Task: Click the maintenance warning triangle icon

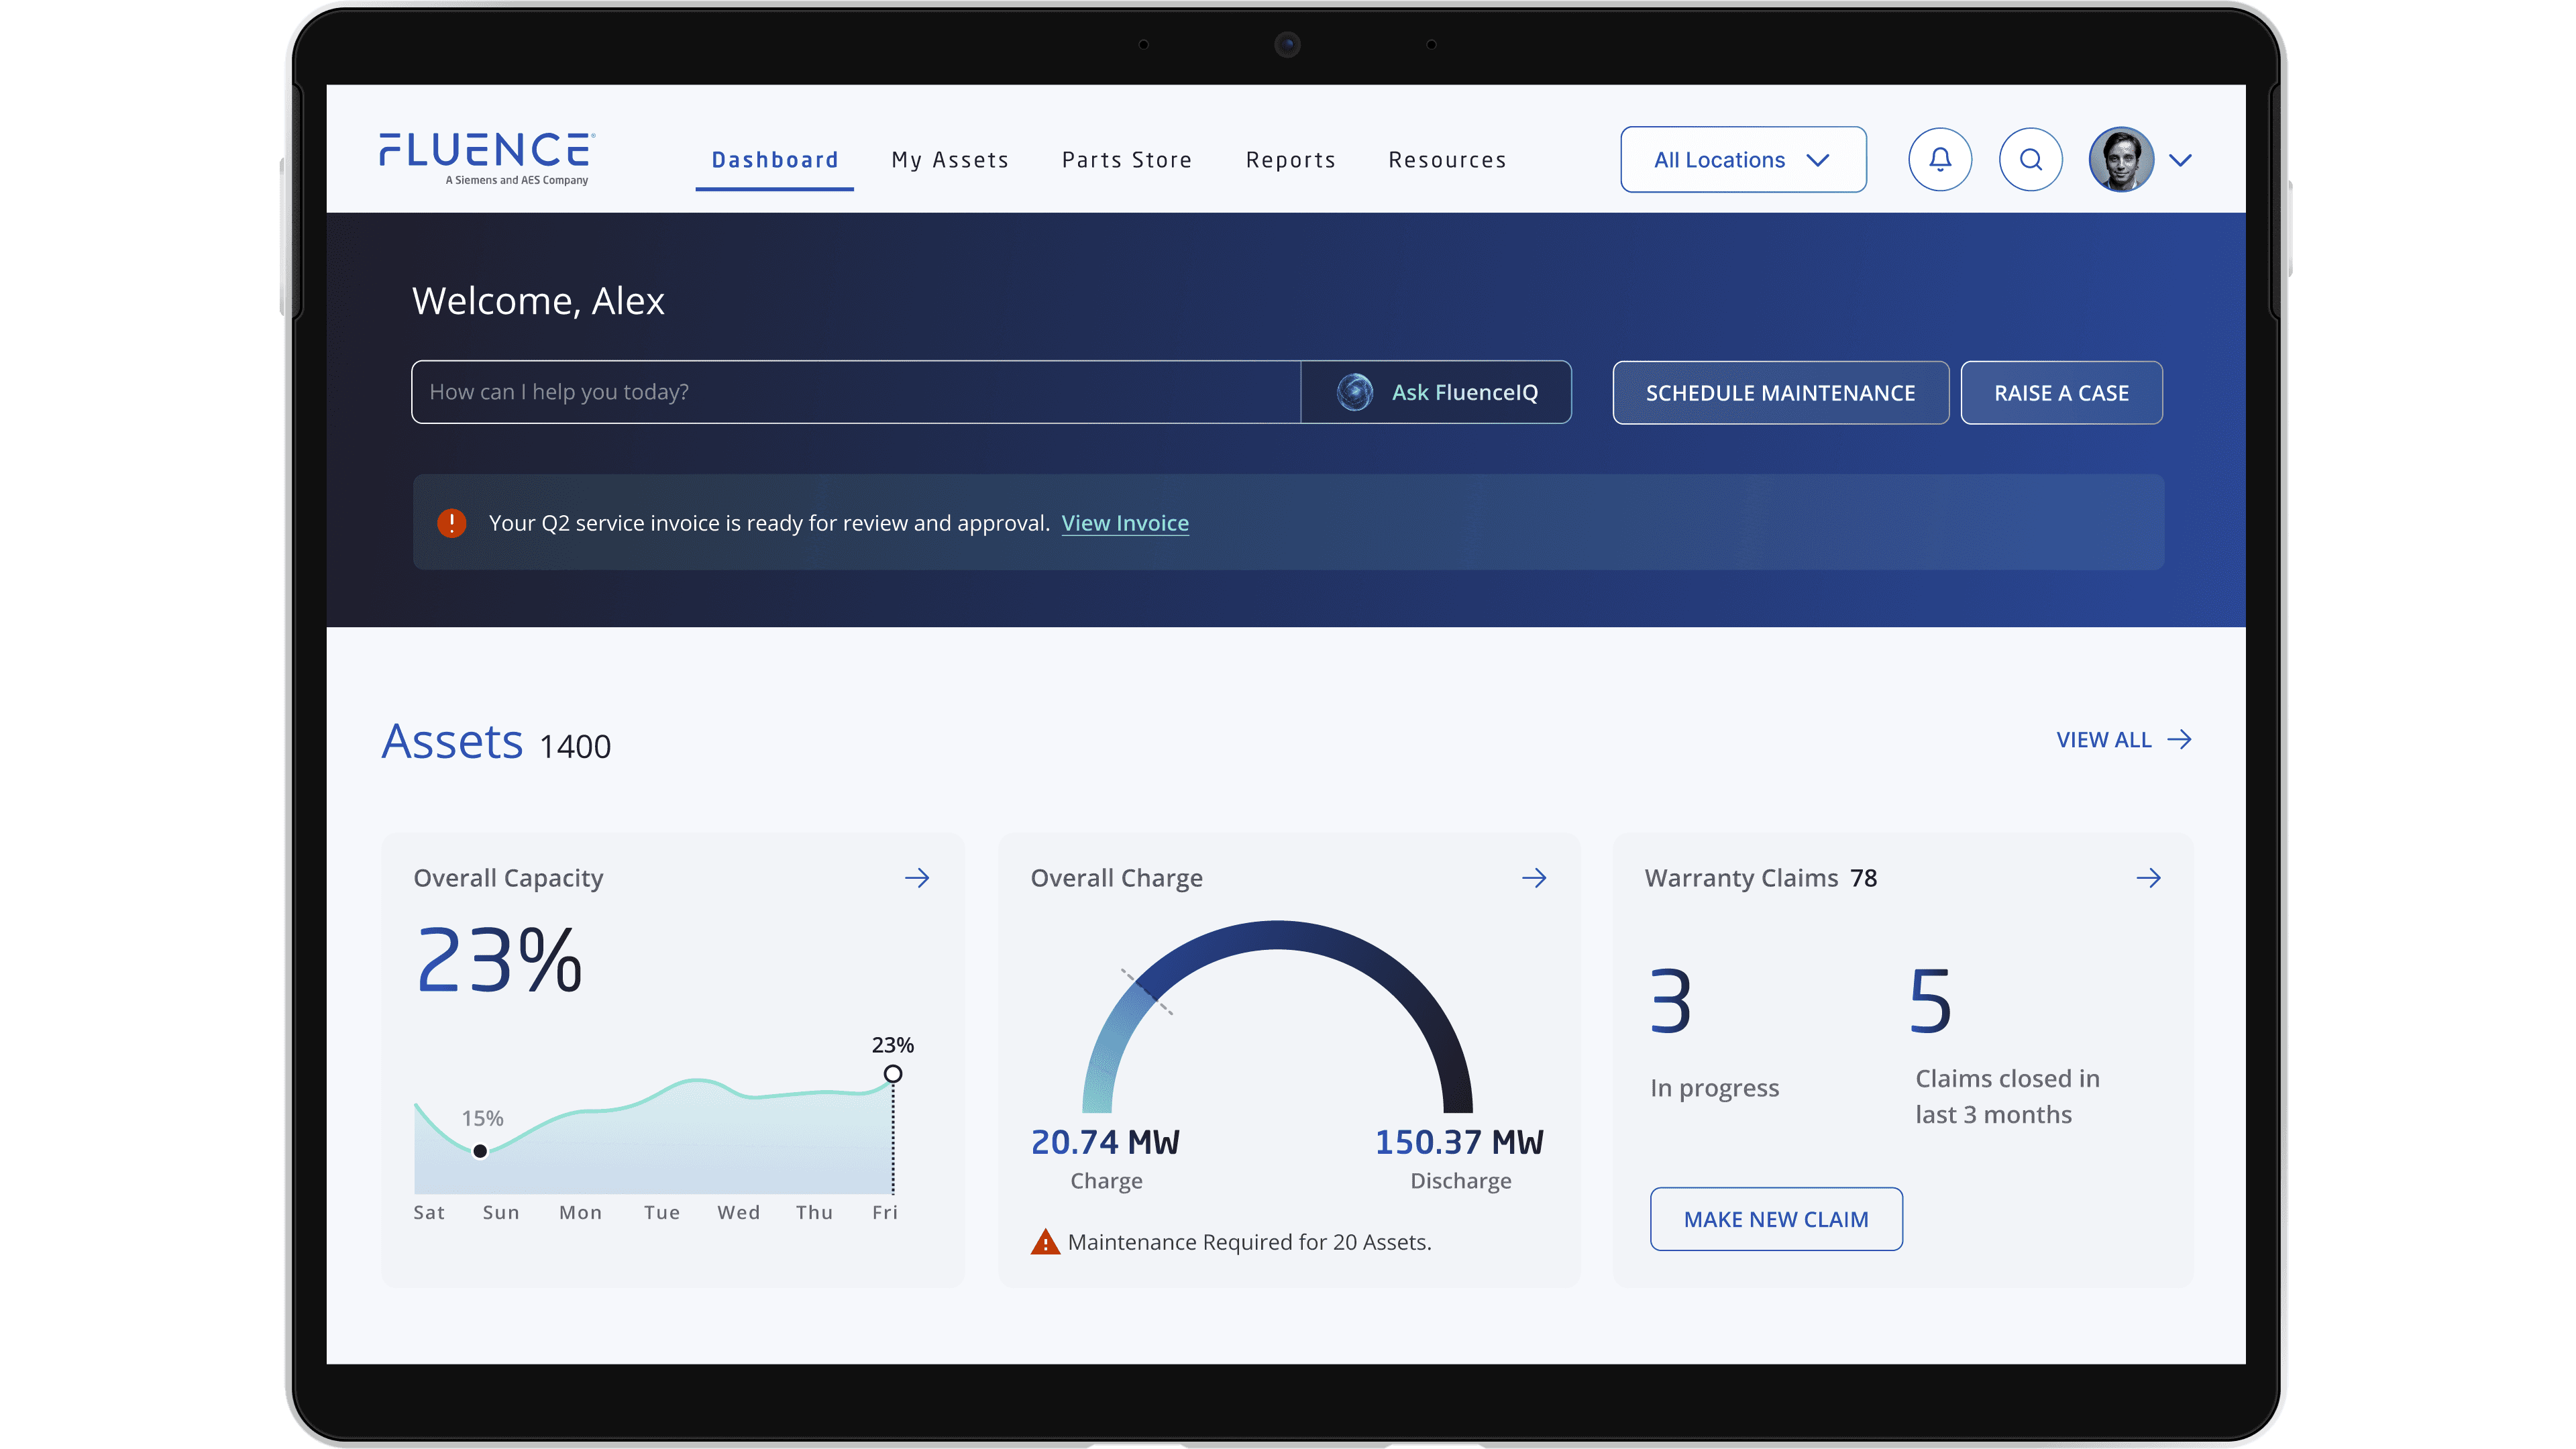Action: 1045,1242
